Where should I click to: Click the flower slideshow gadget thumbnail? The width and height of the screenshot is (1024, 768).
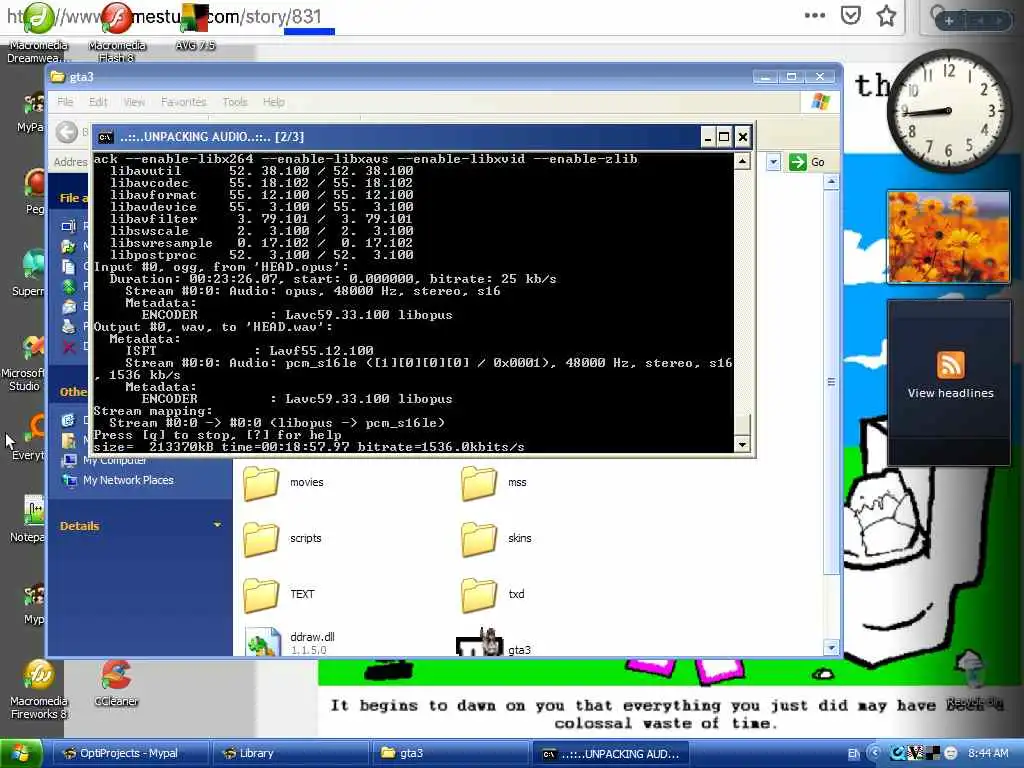pyautogui.click(x=948, y=236)
